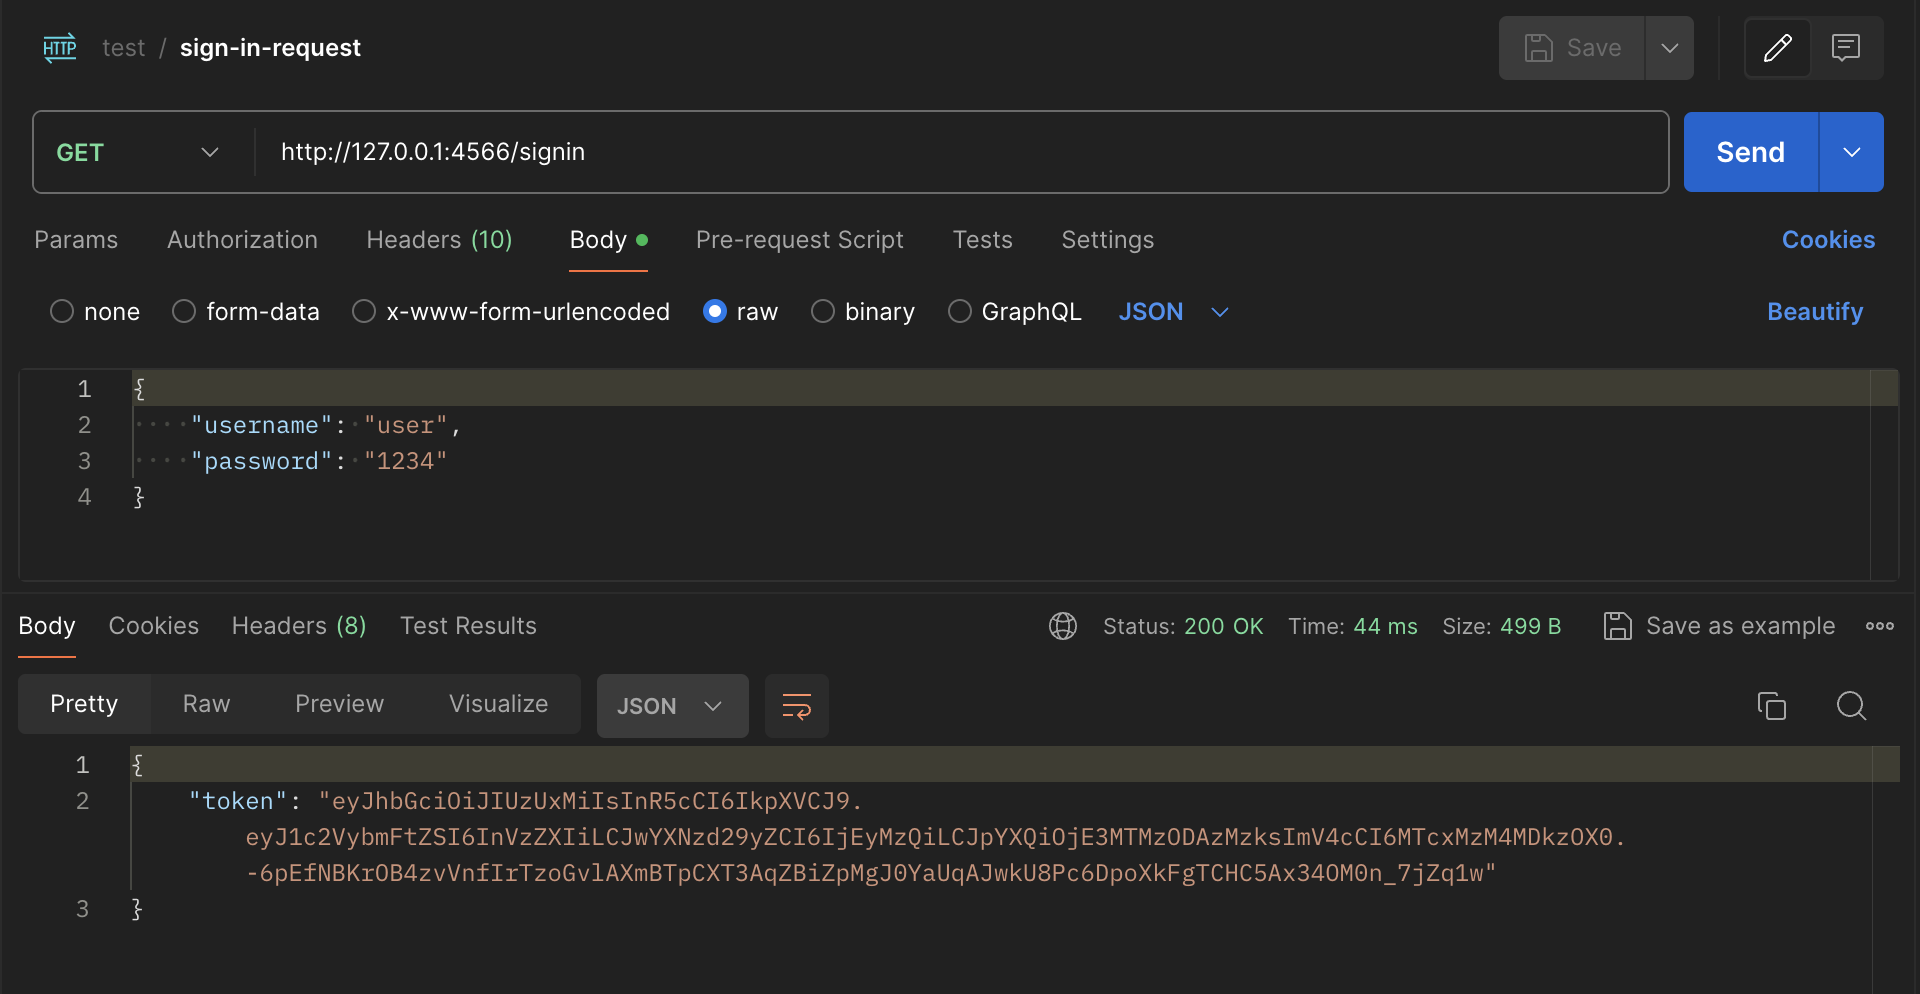The image size is (1920, 994).
Task: Switch response view to Pretty
Action: [84, 704]
